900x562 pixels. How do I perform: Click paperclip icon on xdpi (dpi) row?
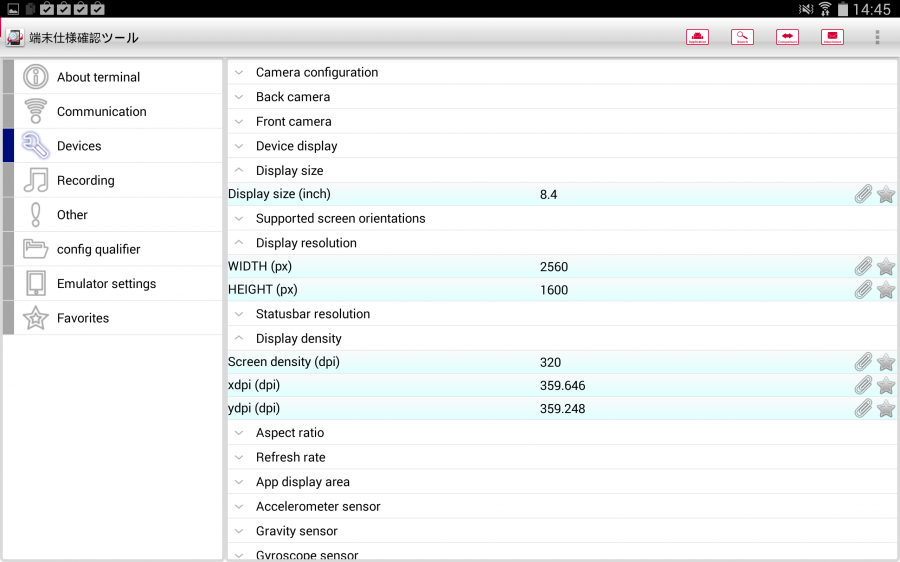tap(862, 385)
